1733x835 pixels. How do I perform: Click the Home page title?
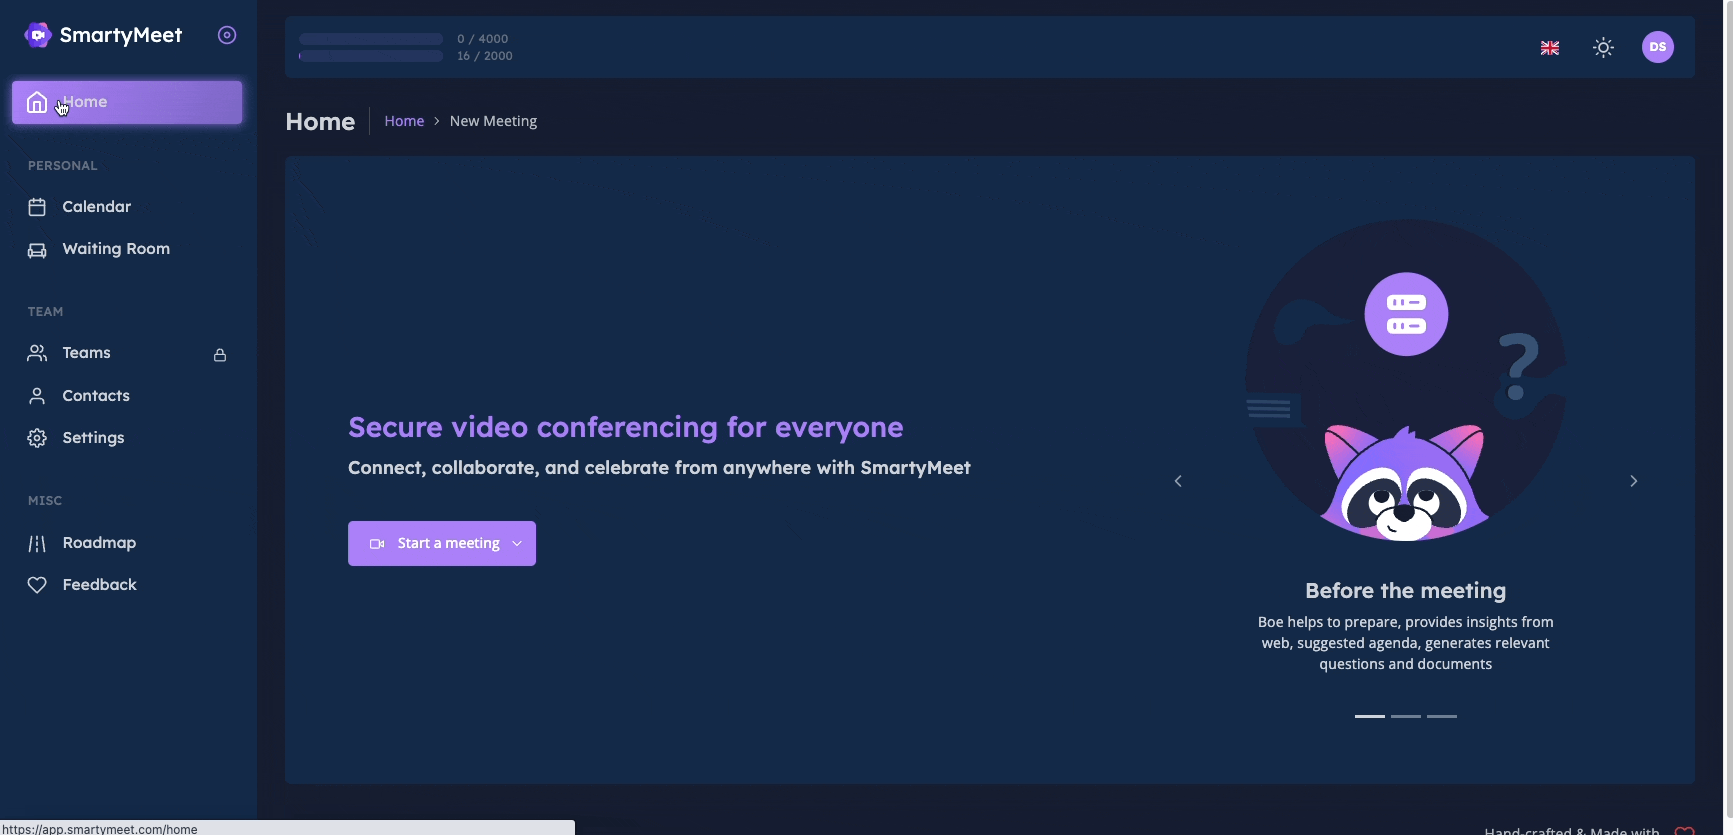(320, 121)
